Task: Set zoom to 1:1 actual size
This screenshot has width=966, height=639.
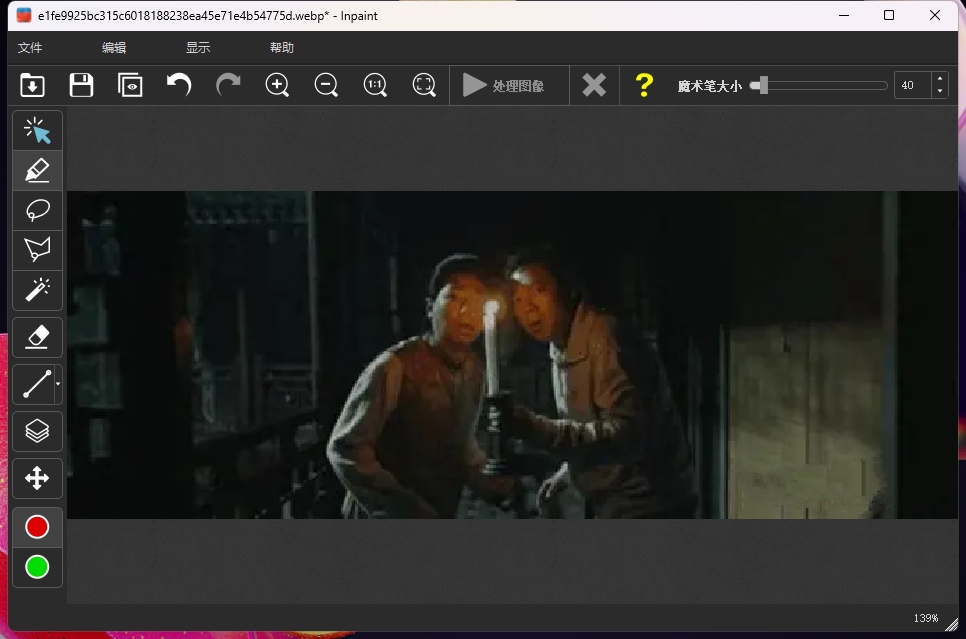Action: point(375,85)
